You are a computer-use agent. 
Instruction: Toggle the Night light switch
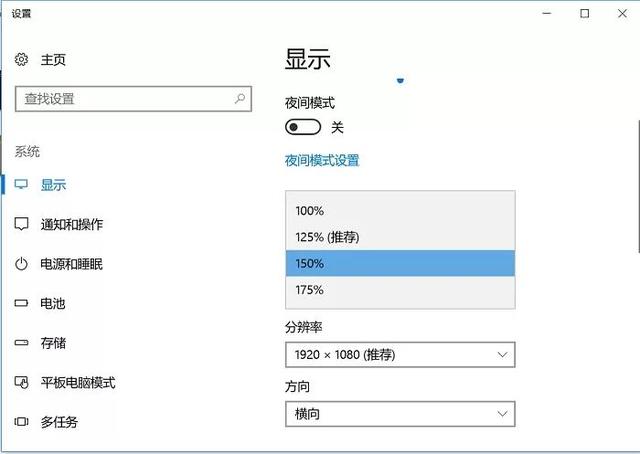point(303,127)
